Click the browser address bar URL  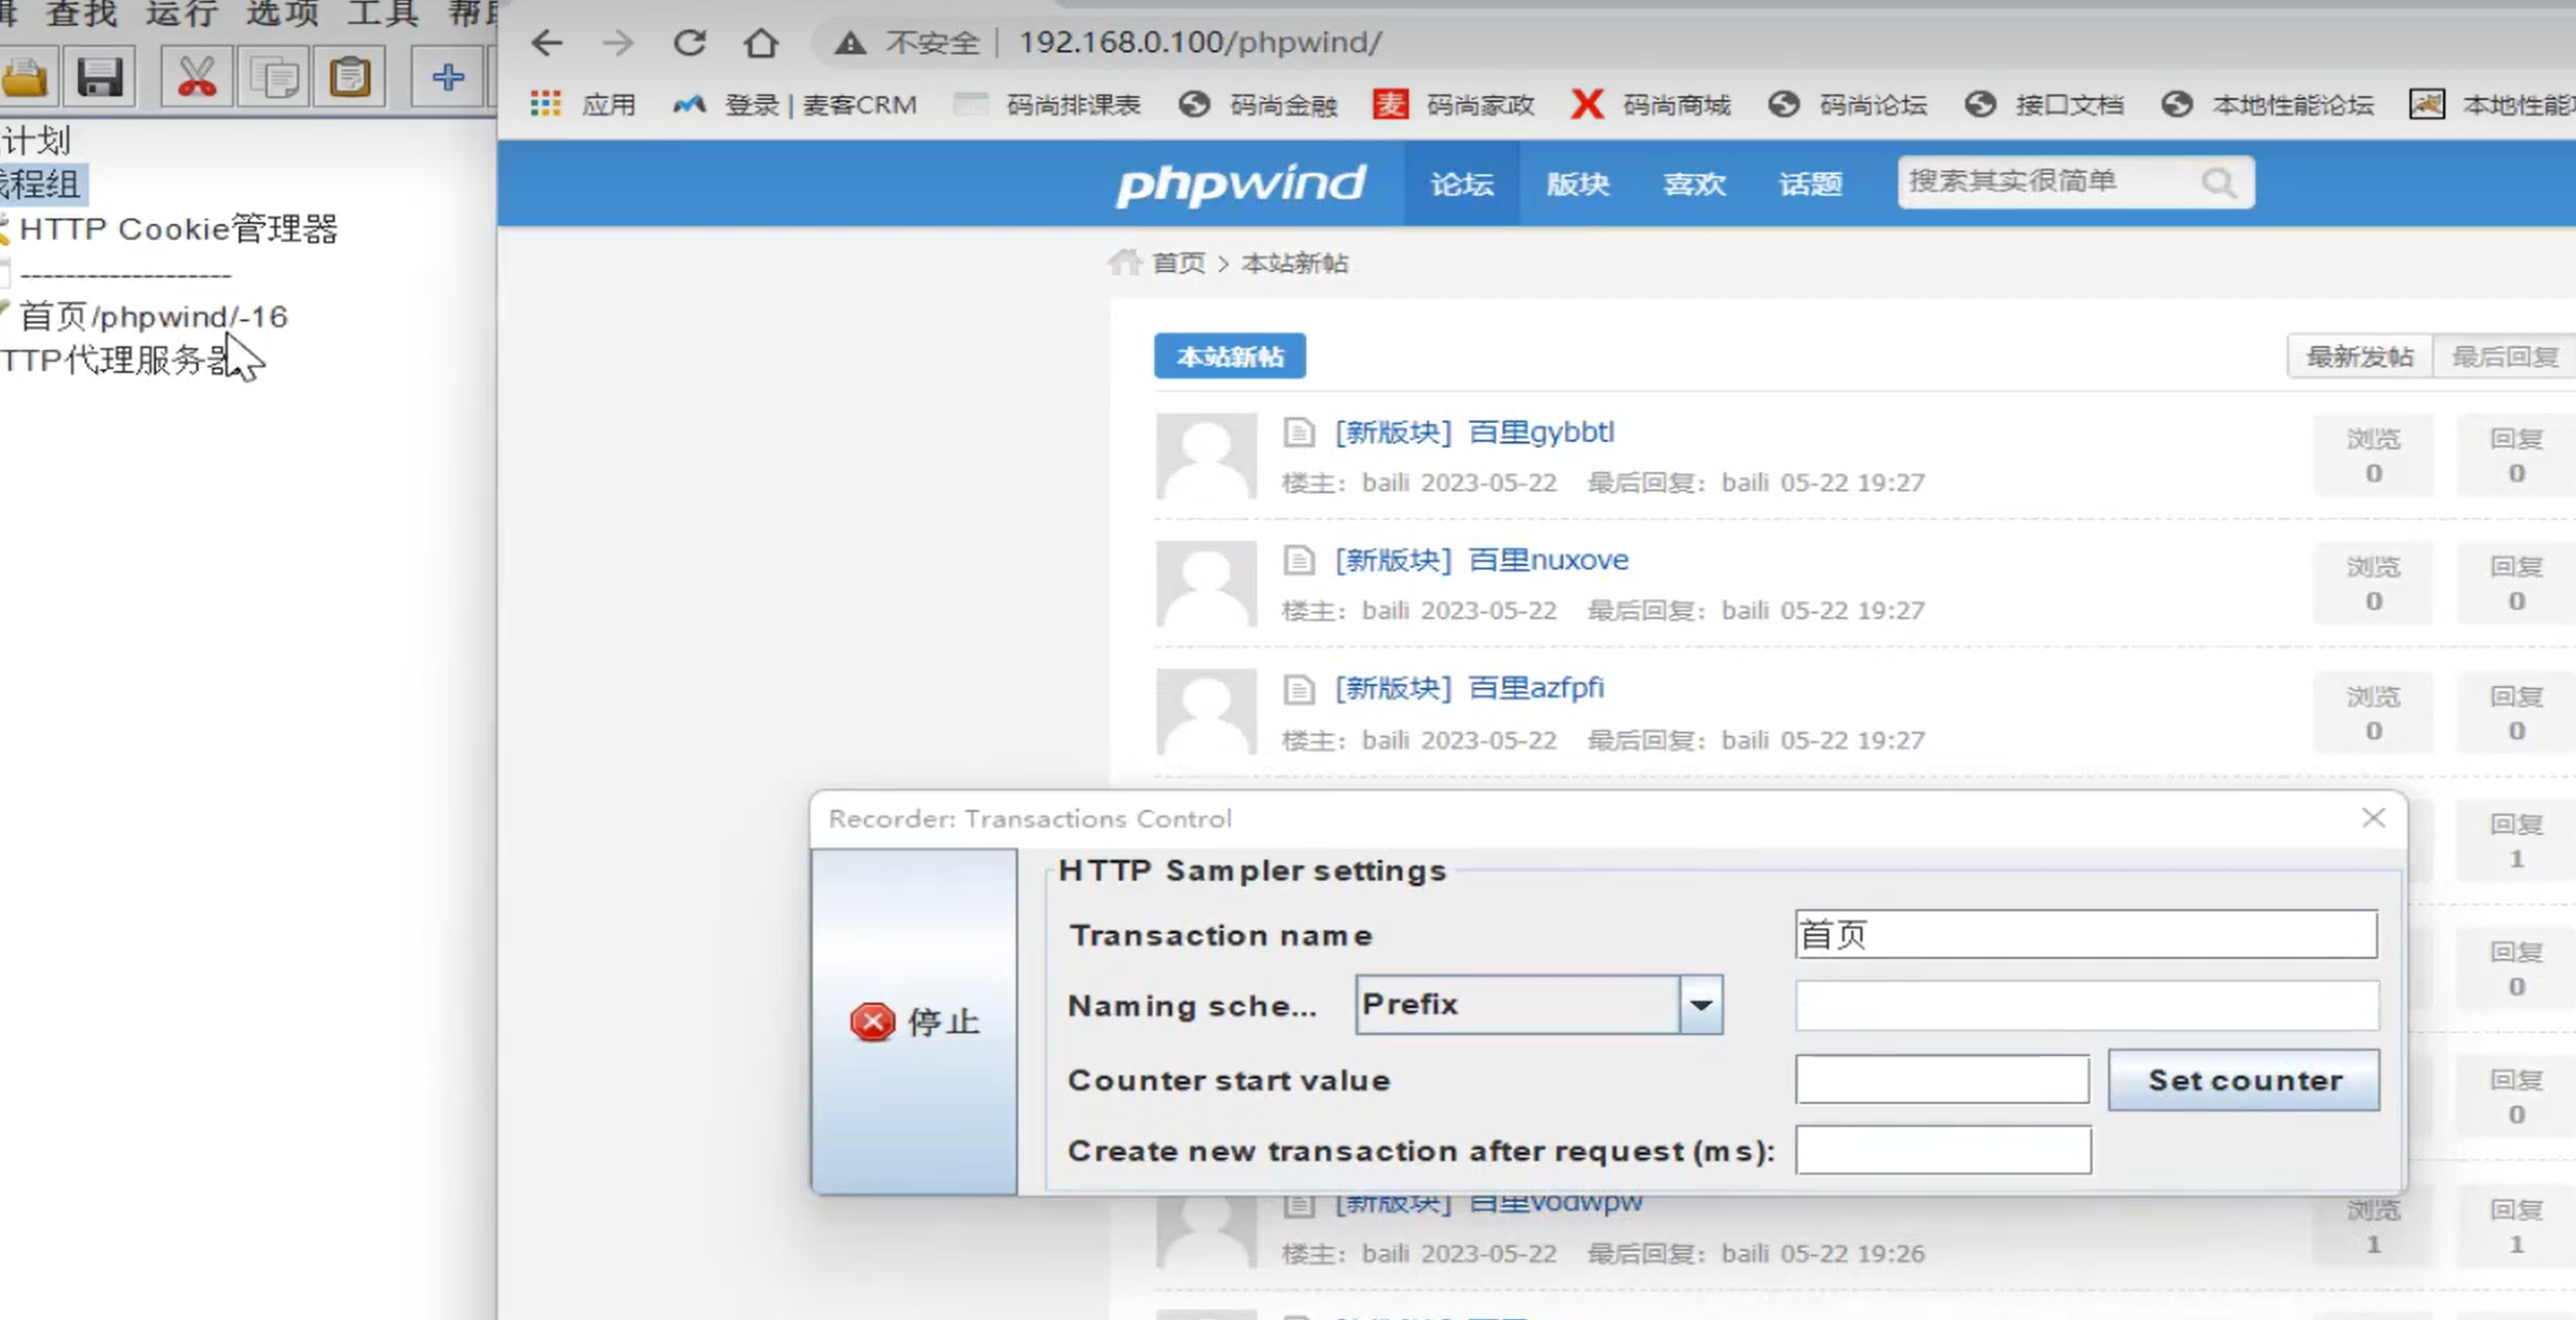pyautogui.click(x=1200, y=43)
